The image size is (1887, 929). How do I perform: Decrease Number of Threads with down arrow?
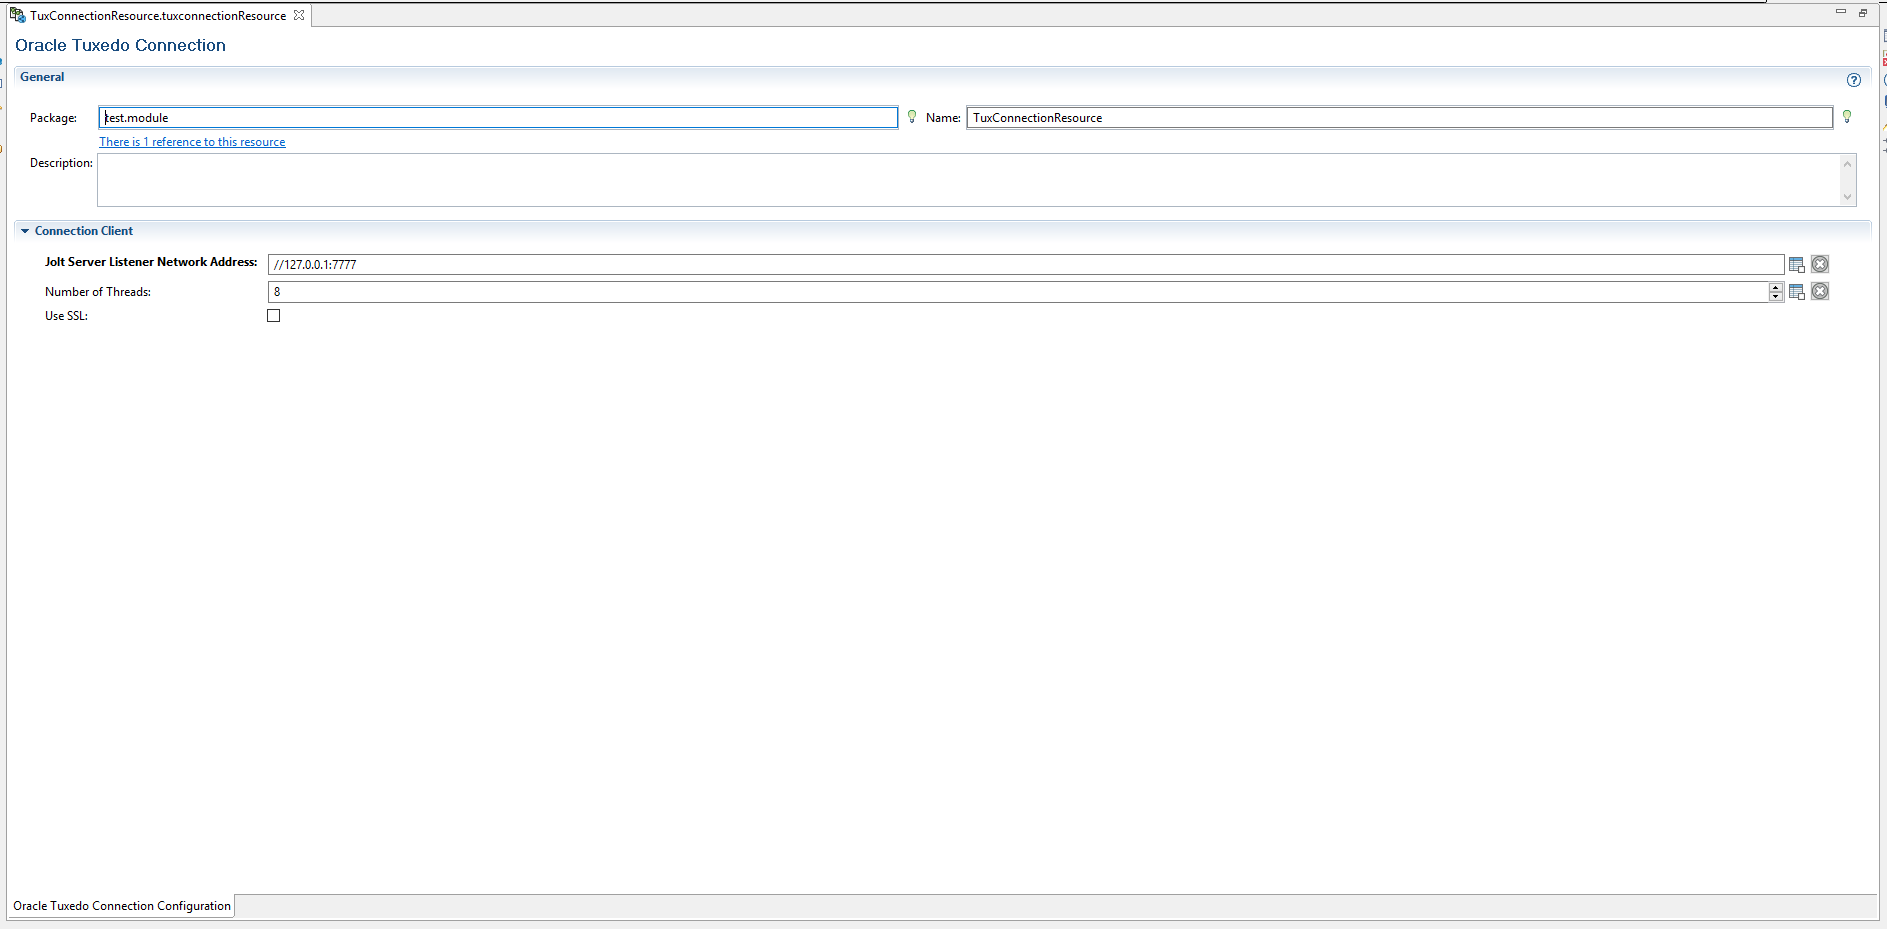1776,296
